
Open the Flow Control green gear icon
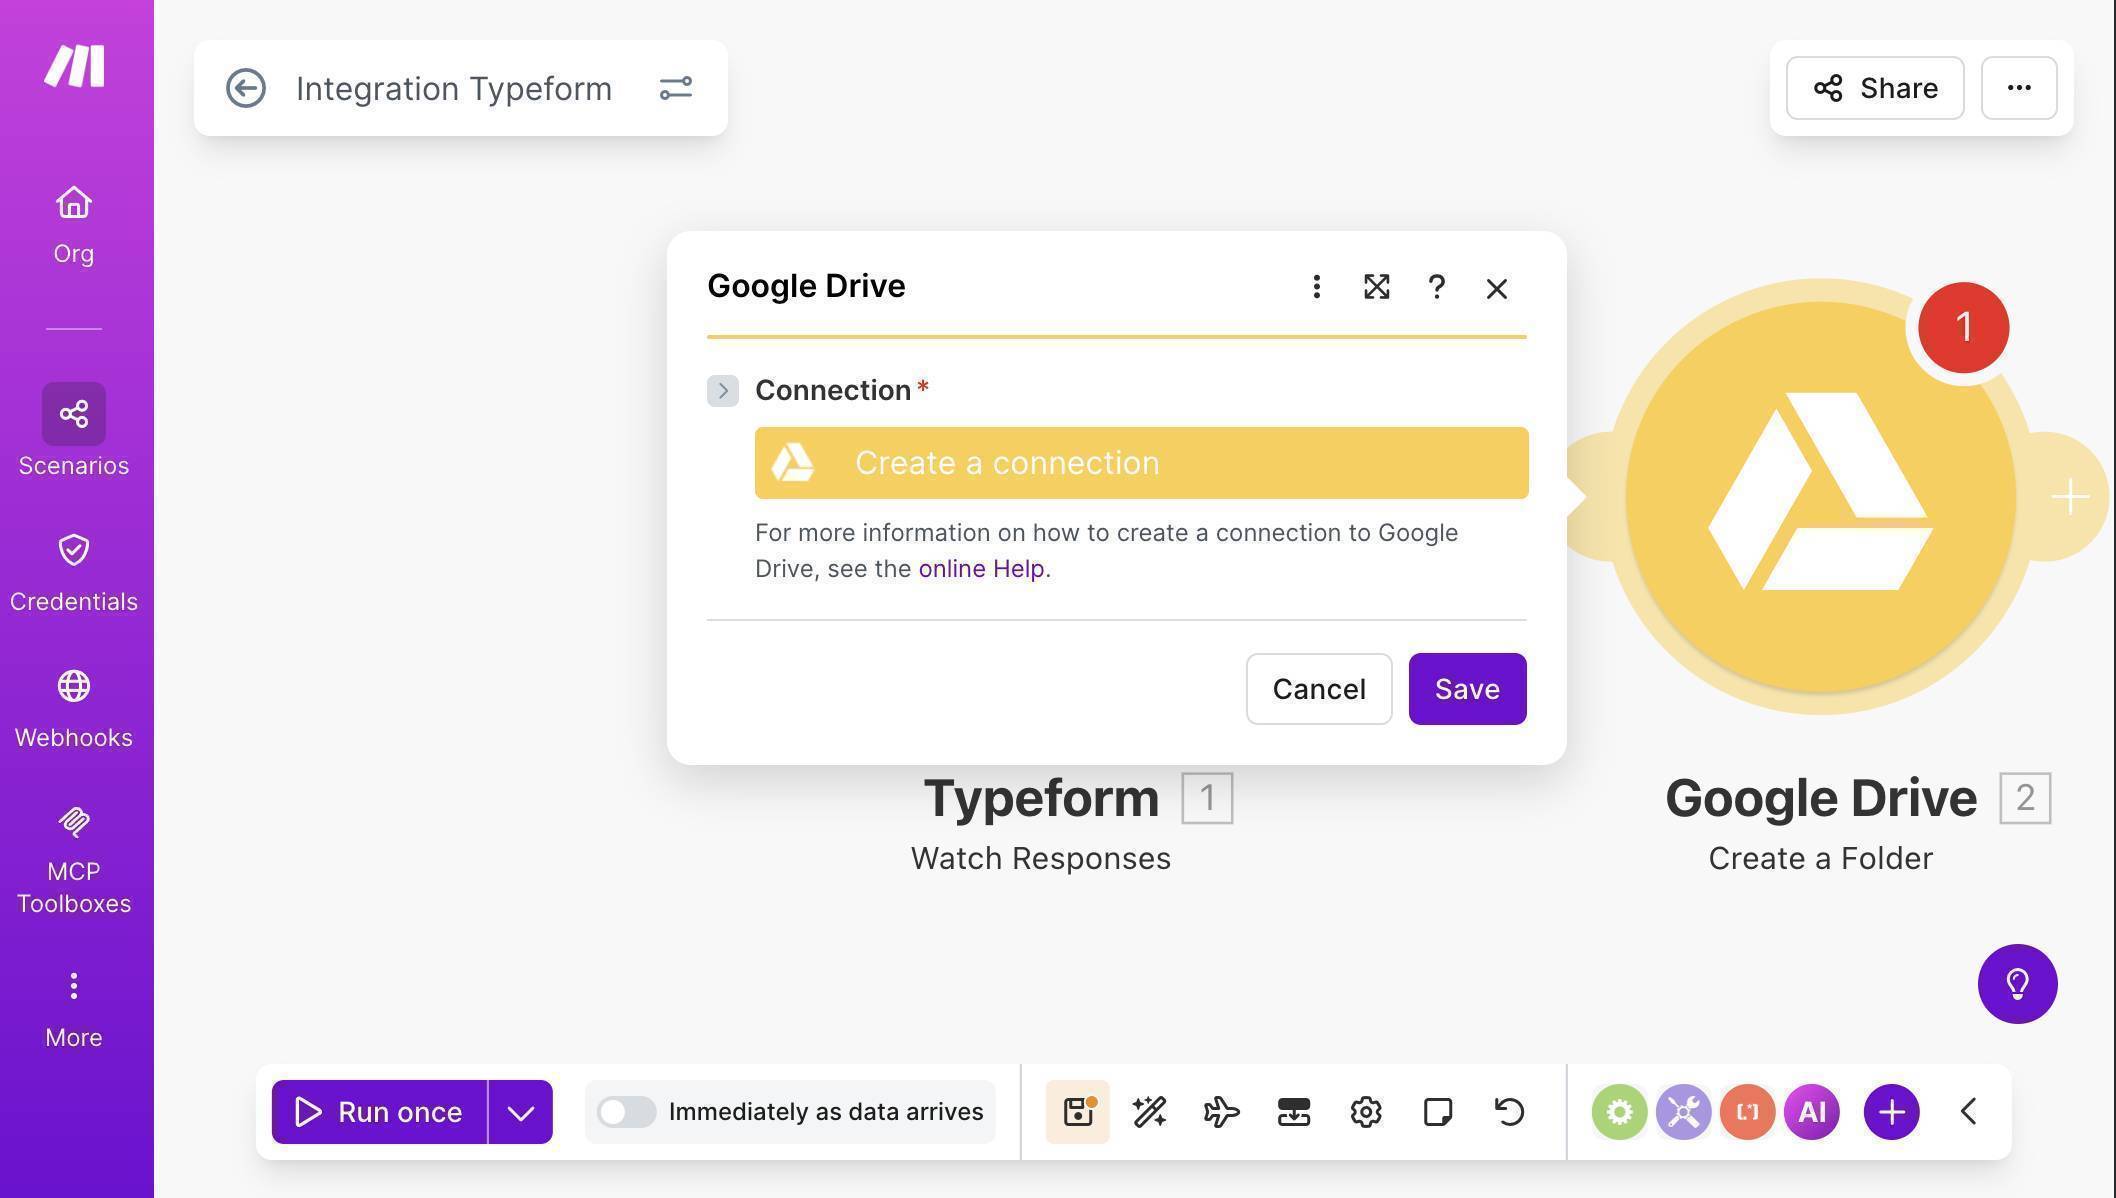1620,1111
